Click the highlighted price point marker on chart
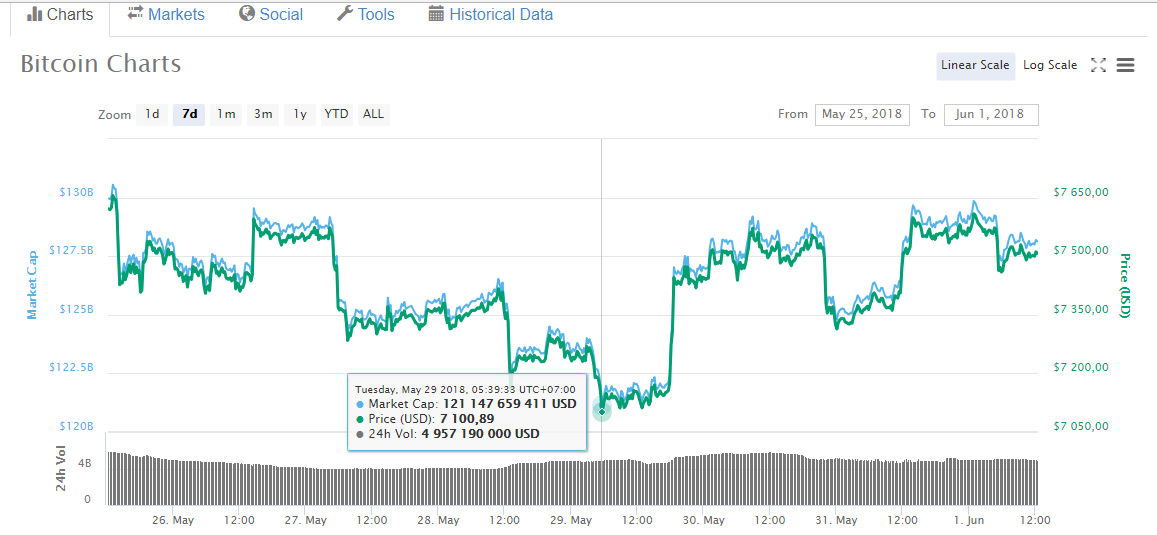Screen dimensions: 1157x535 [x=602, y=411]
